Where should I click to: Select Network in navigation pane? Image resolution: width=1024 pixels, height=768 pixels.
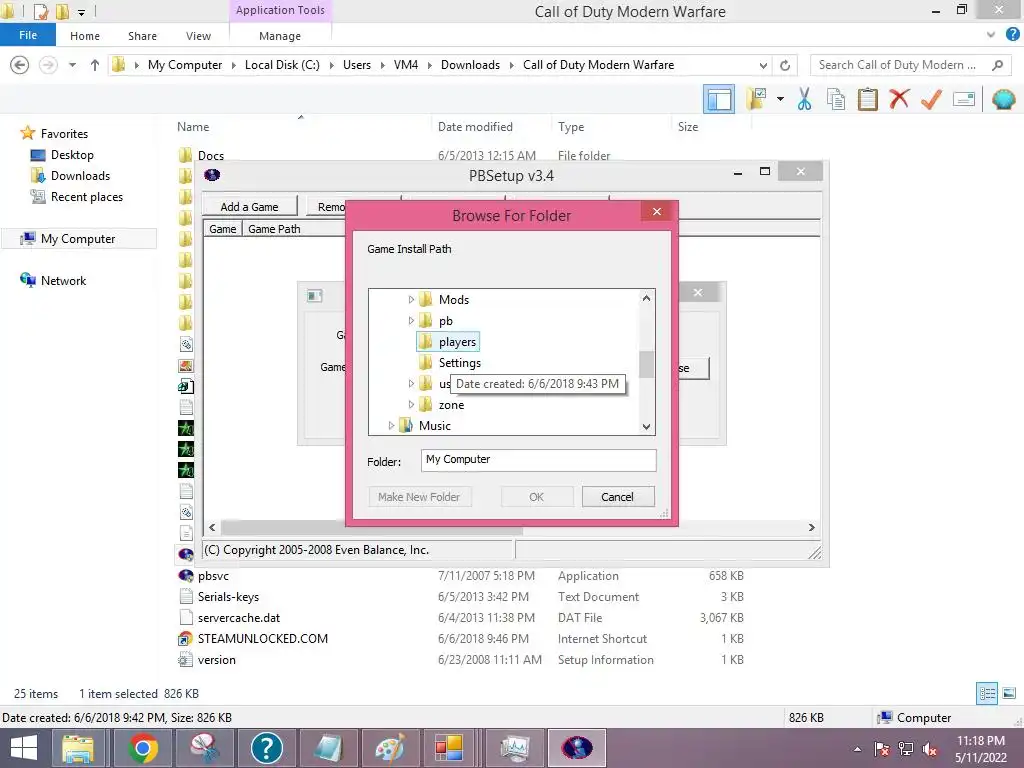63,281
